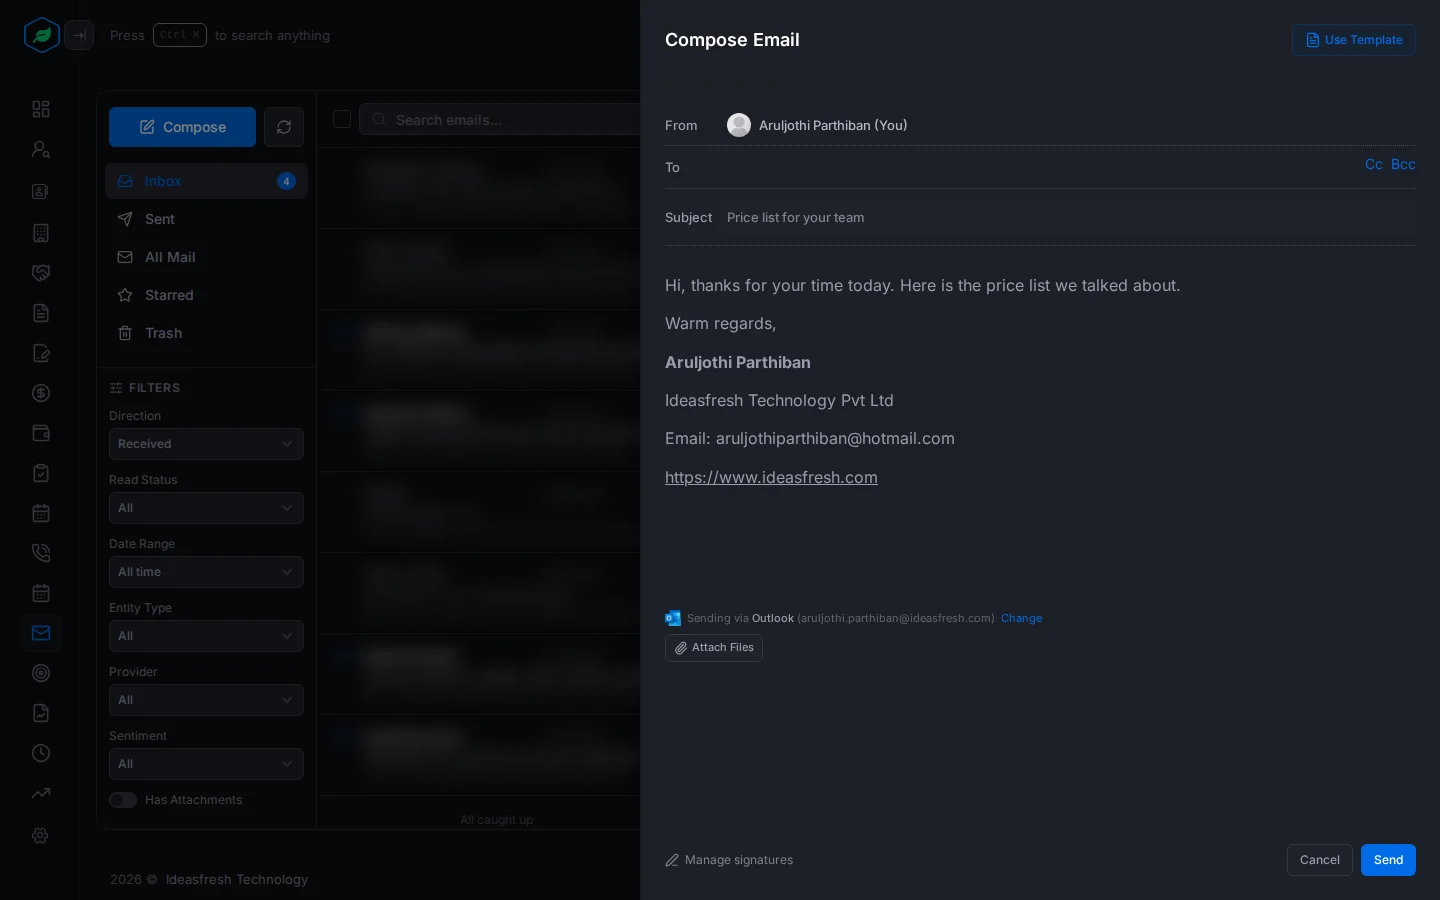
Task: Open the wallet icon in sidebar
Action: coord(41,433)
